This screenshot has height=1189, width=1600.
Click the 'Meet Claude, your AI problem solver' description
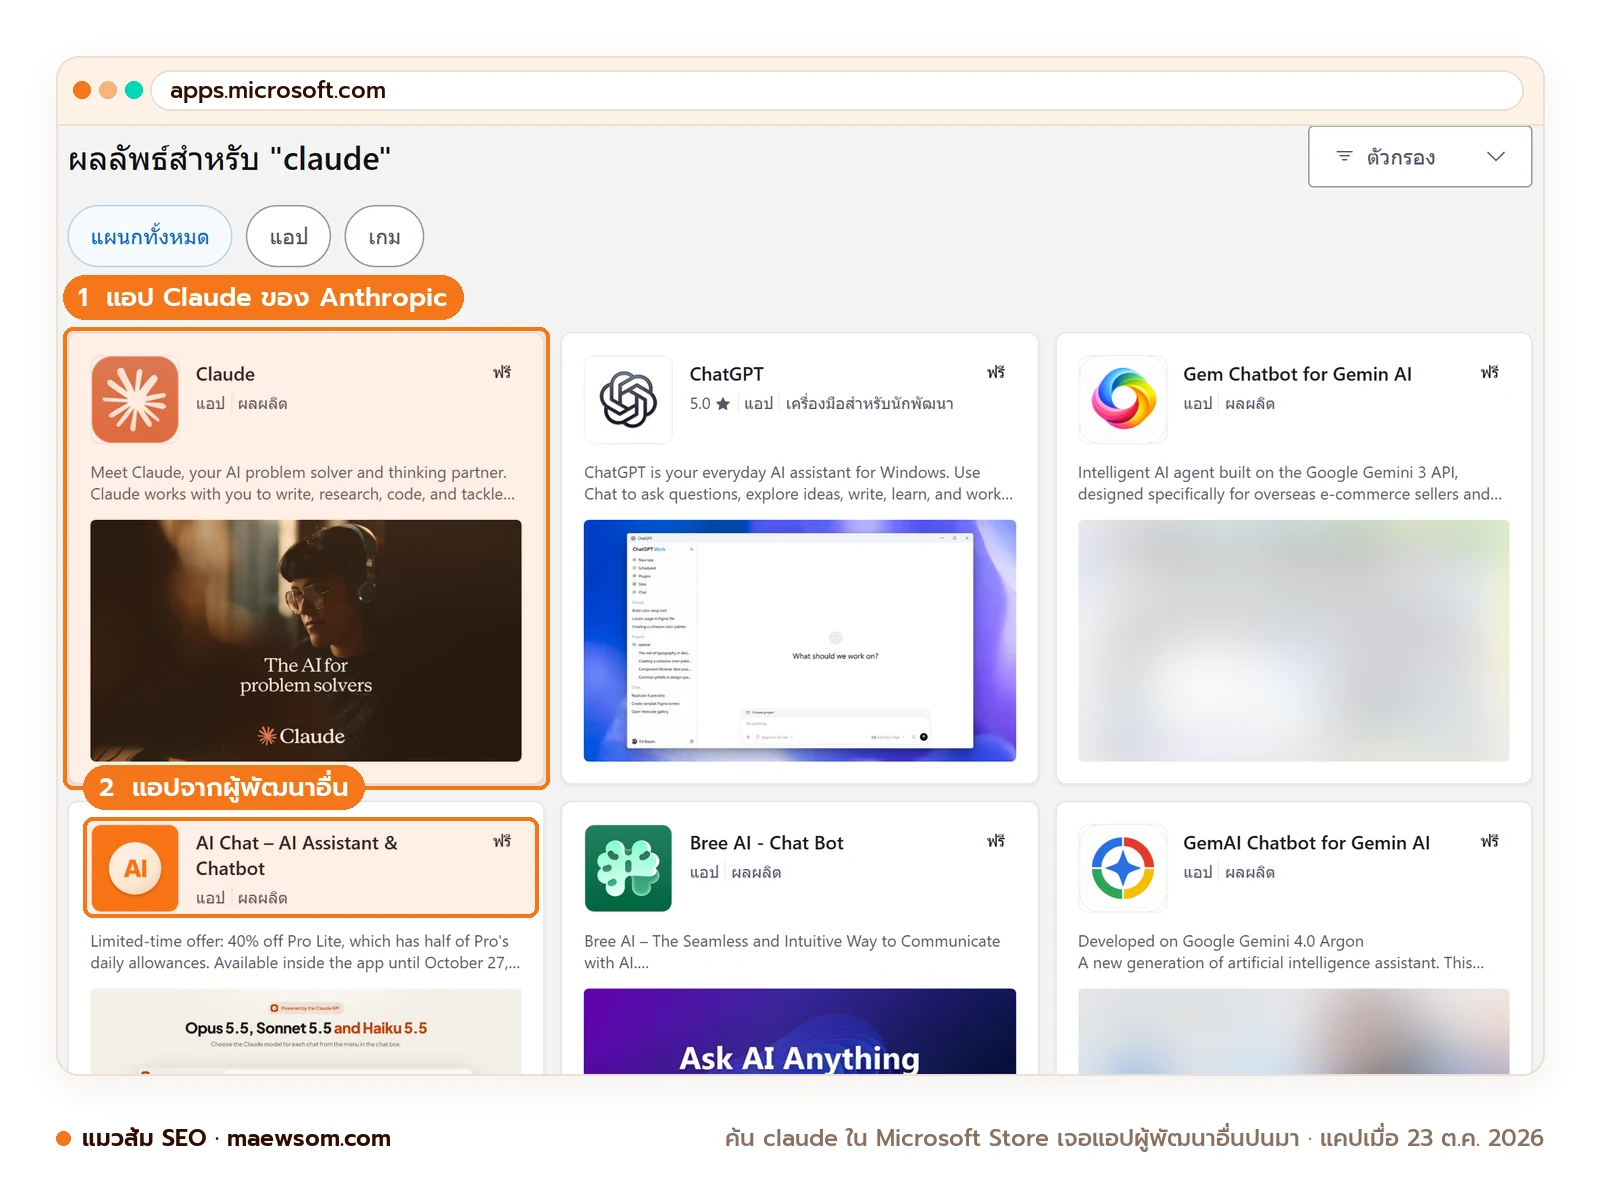coord(303,483)
